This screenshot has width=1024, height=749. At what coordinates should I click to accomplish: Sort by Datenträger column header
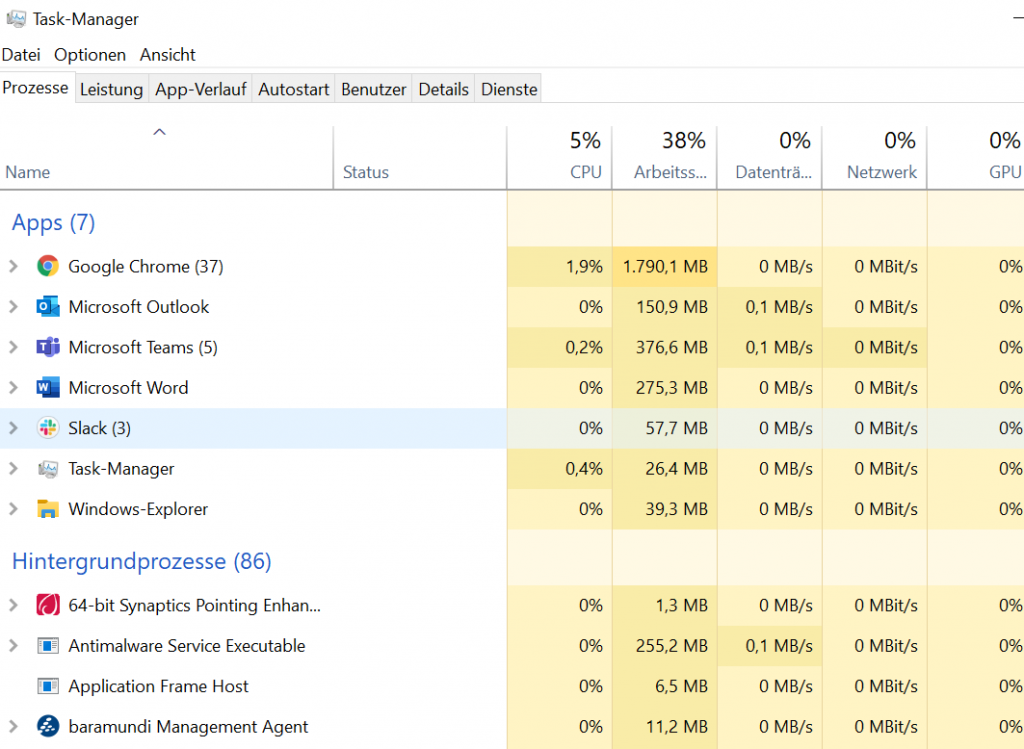770,157
